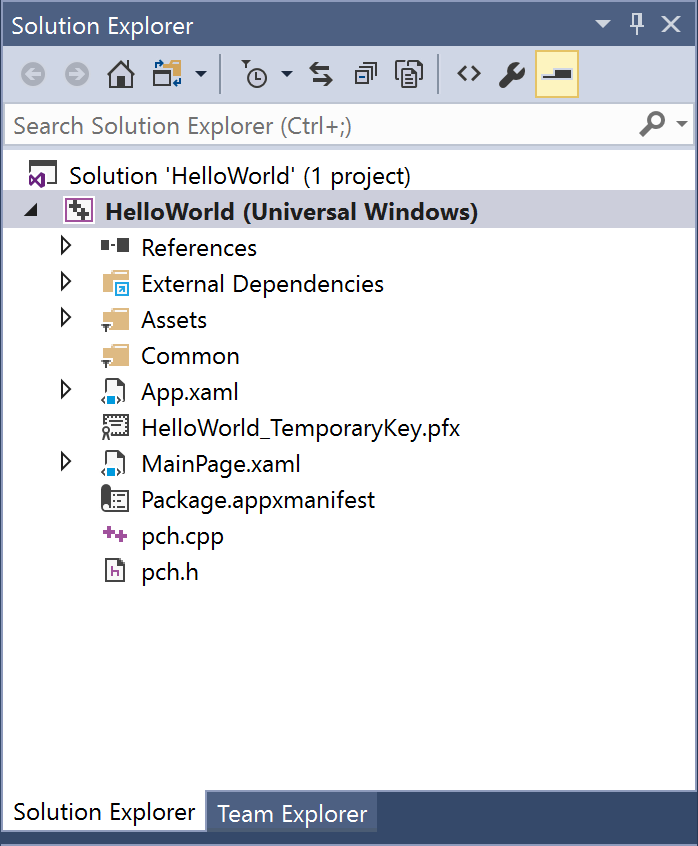This screenshot has height=846, width=698.
Task: Click the View Code icon
Action: click(x=468, y=74)
